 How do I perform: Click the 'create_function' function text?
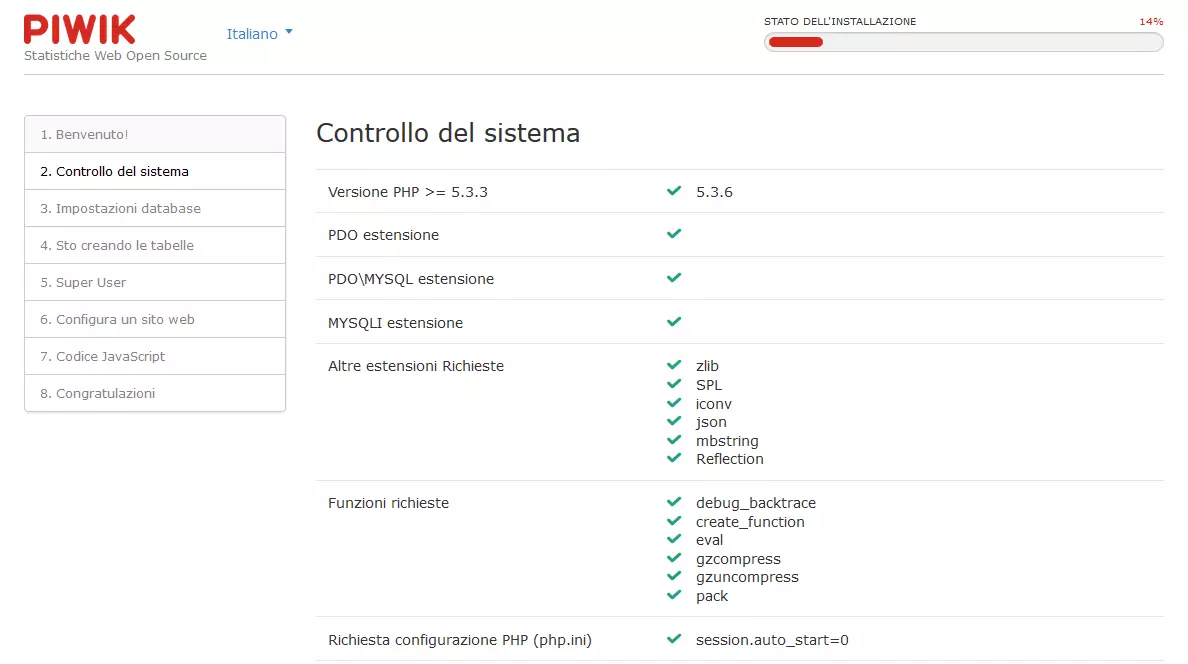pyautogui.click(x=750, y=522)
